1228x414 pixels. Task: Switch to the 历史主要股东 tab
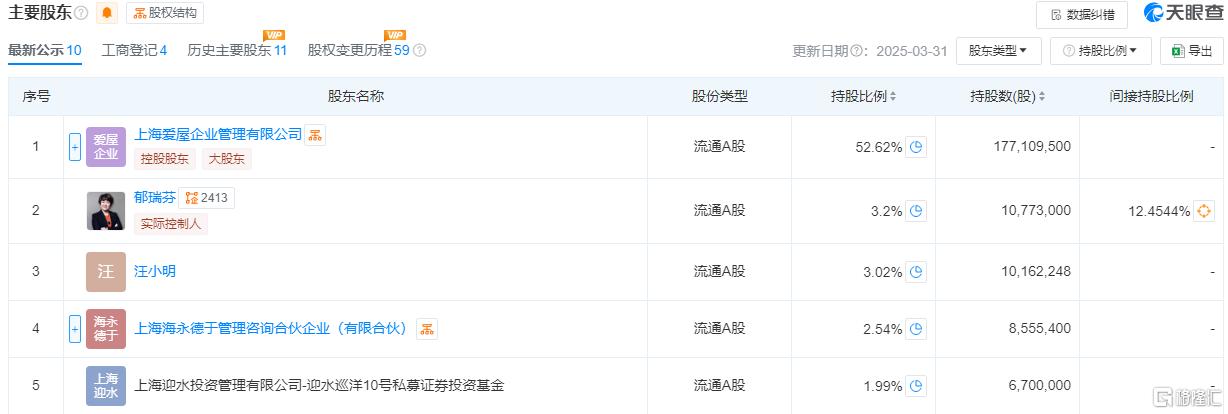click(237, 50)
